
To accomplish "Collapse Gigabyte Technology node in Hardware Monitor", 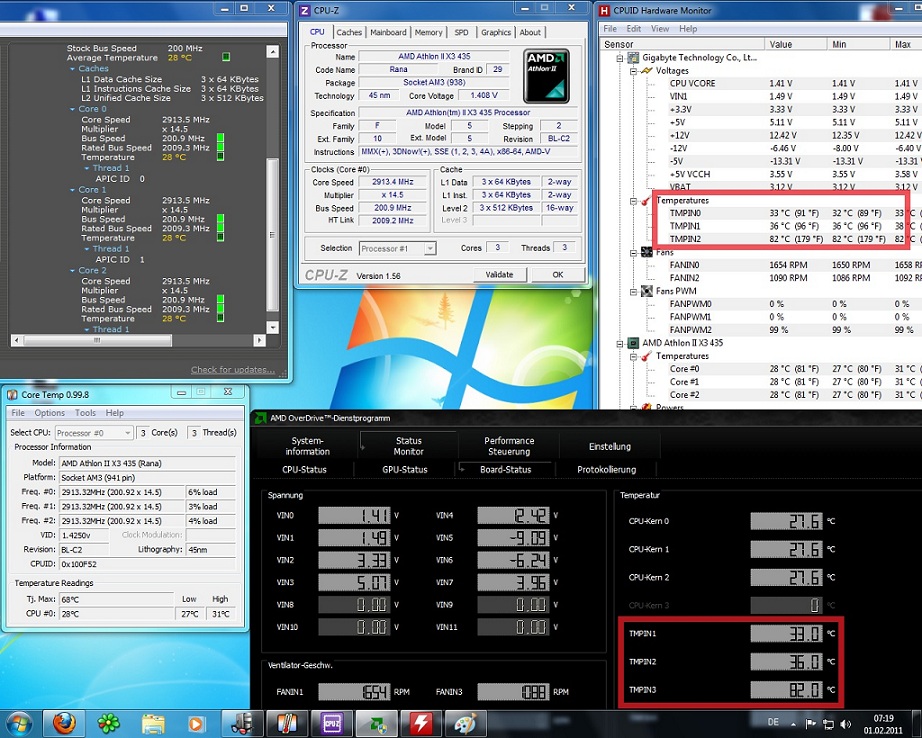I will 620,58.
